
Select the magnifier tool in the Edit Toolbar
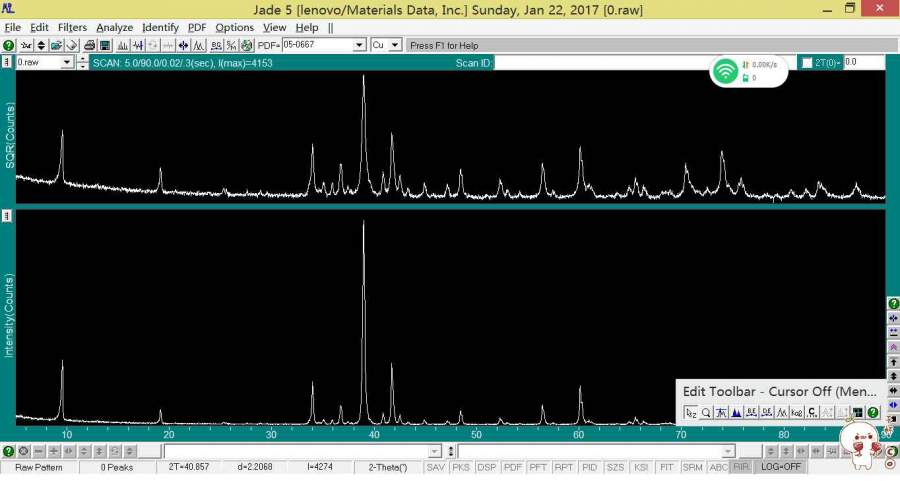pyautogui.click(x=706, y=413)
